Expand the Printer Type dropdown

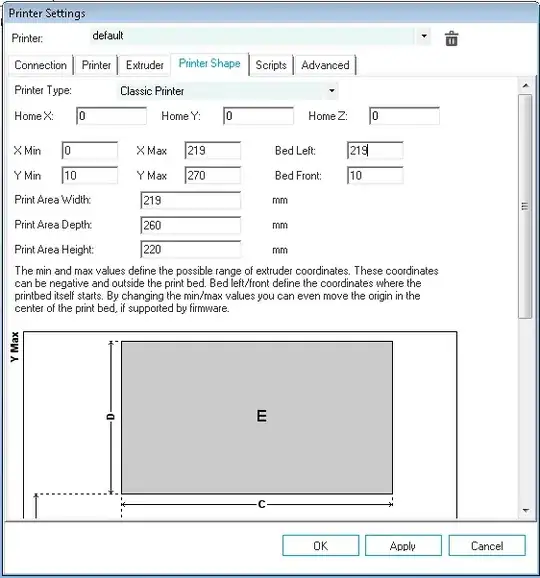pyautogui.click(x=331, y=91)
